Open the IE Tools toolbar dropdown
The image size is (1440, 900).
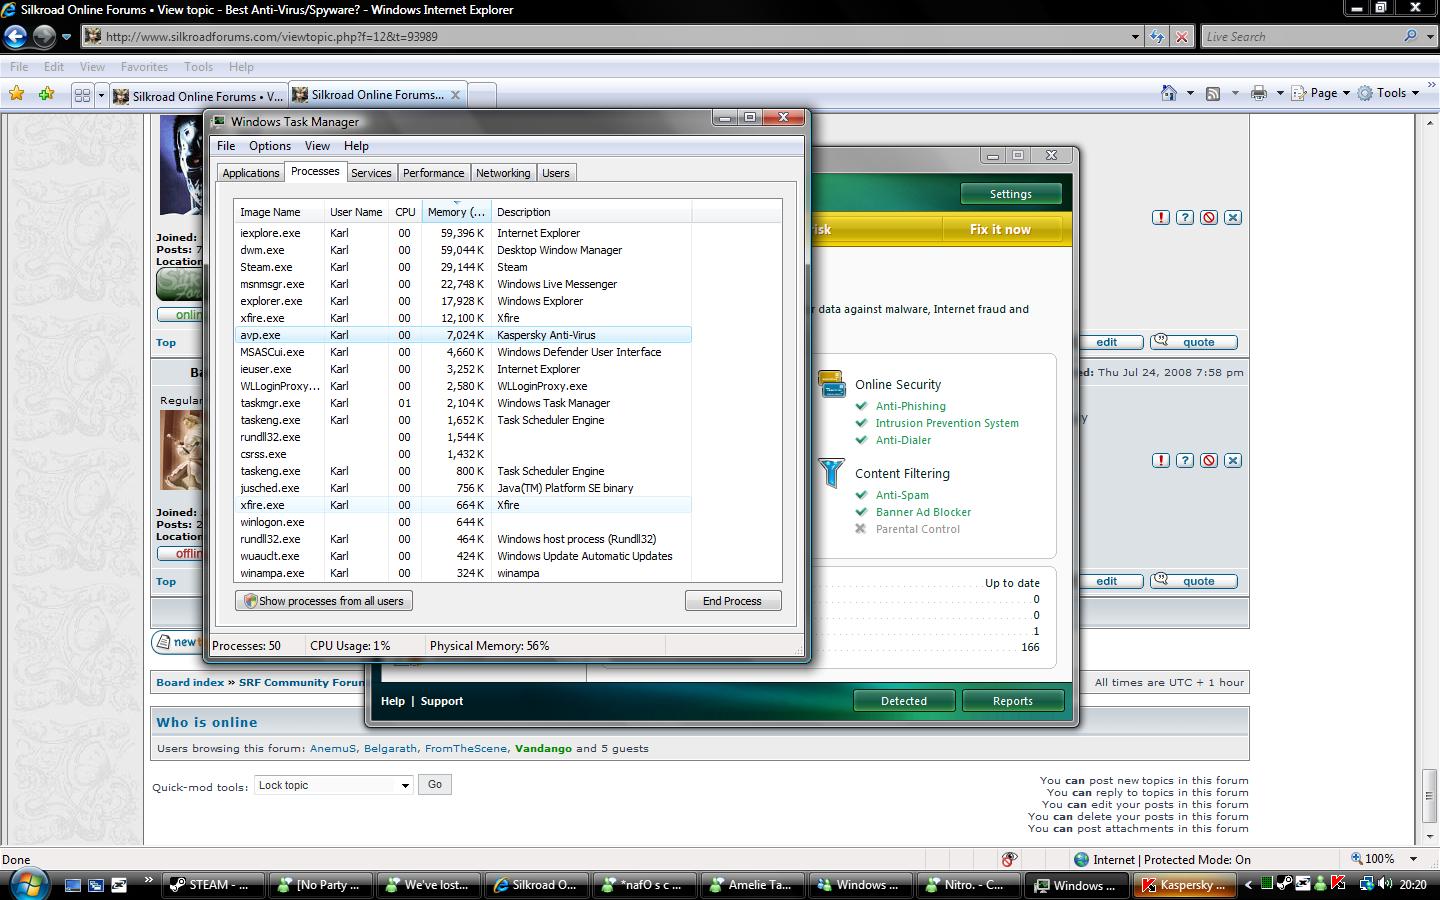pos(1388,93)
